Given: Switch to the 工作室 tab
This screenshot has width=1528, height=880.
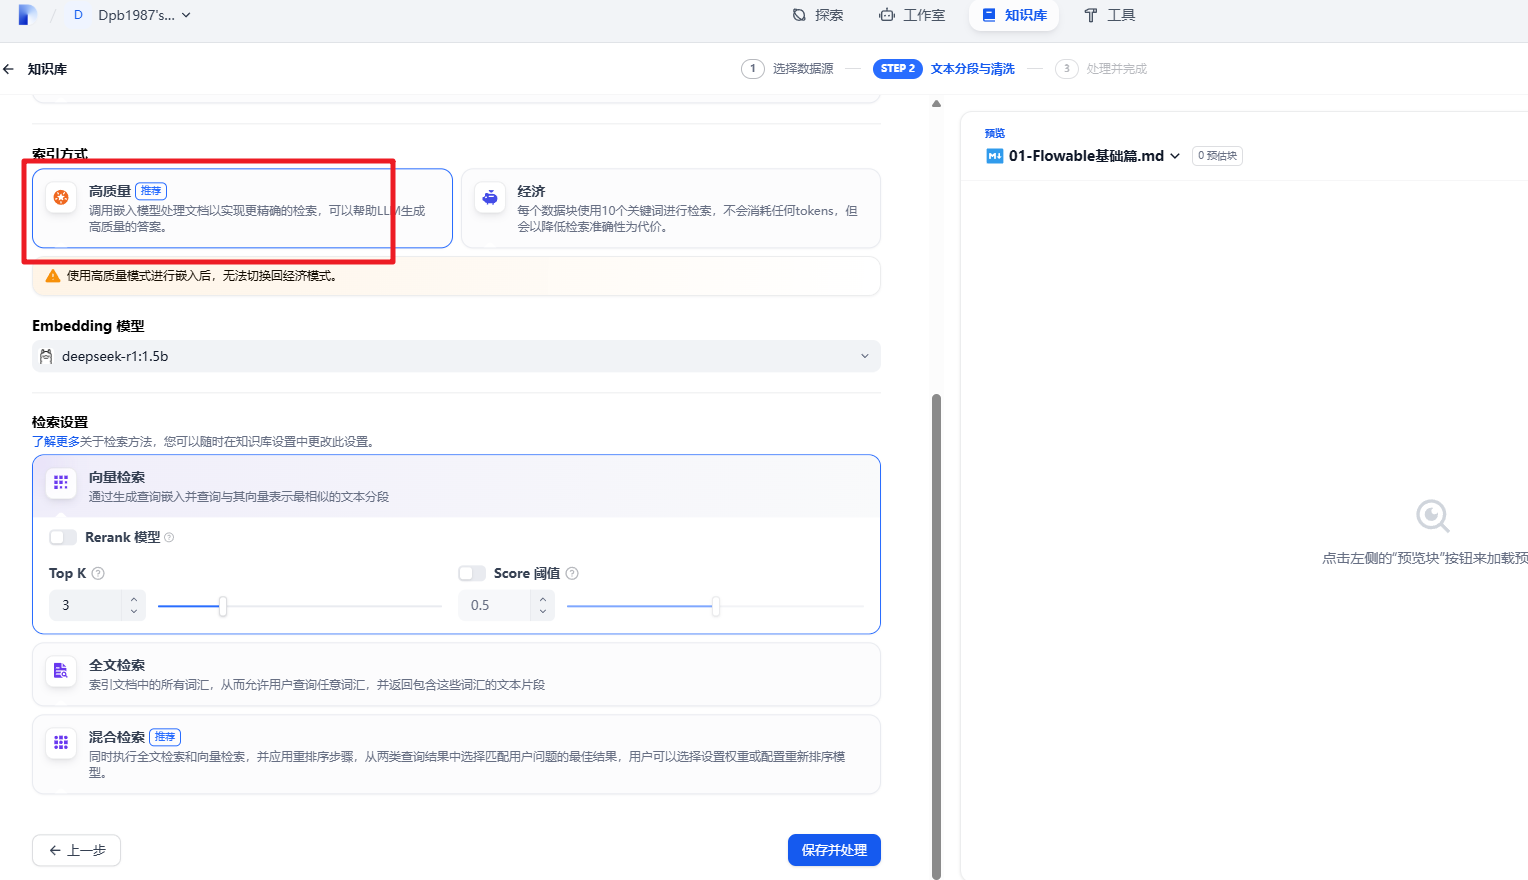Looking at the screenshot, I should pyautogui.click(x=912, y=15).
